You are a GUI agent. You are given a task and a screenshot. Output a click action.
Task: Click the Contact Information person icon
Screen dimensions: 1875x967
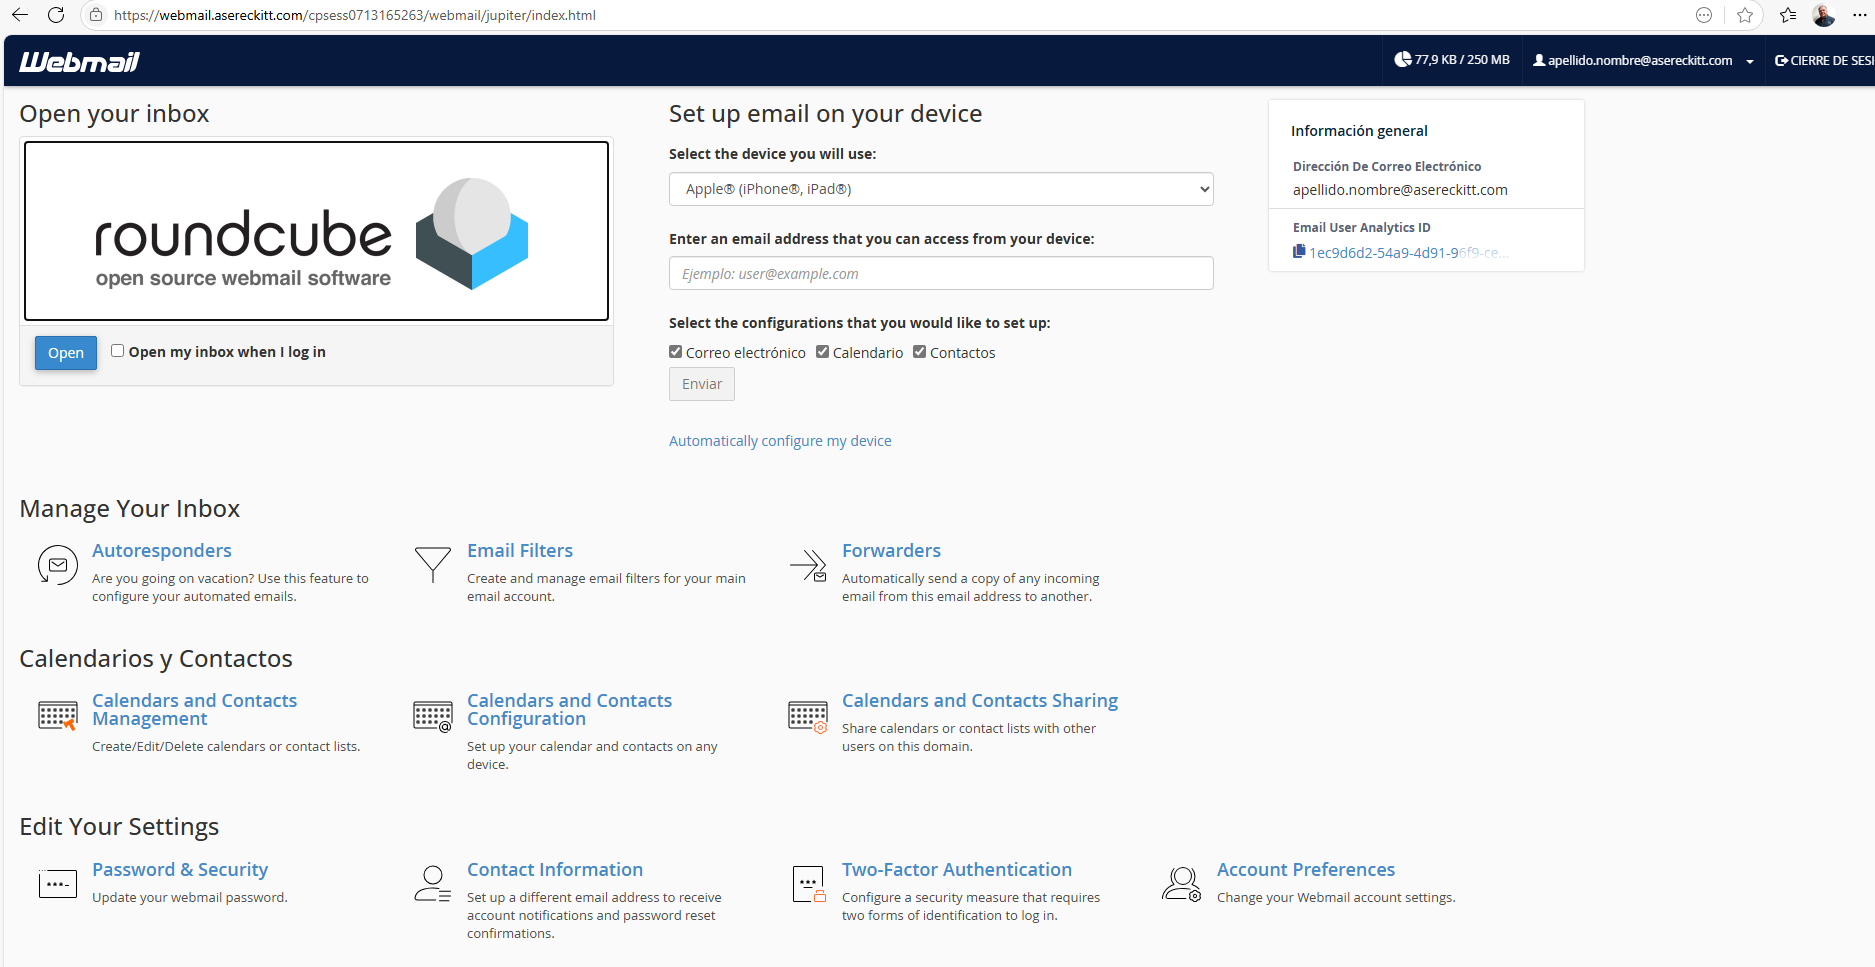(432, 884)
